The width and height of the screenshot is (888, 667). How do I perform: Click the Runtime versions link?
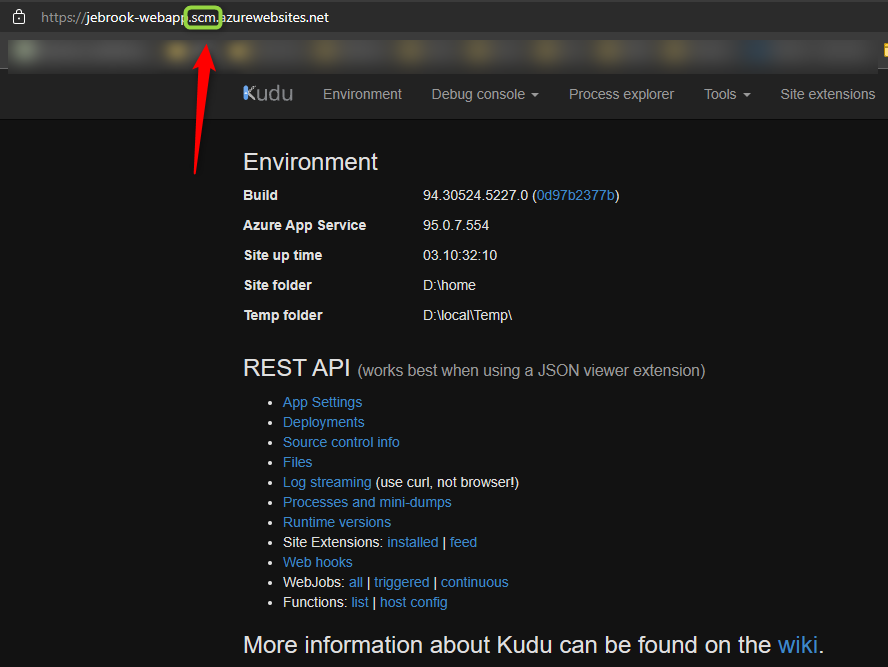pos(337,522)
